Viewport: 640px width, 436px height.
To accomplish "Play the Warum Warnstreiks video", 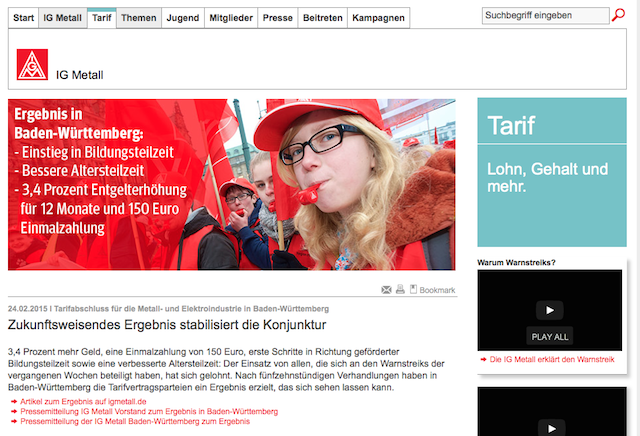I will [549, 310].
